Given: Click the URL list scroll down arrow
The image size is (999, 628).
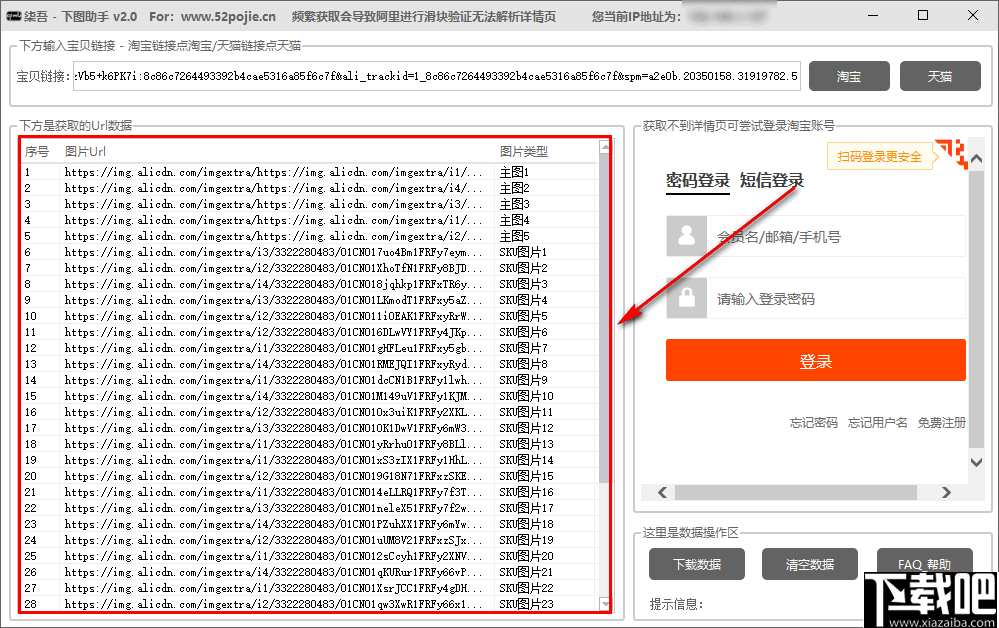Looking at the screenshot, I should click(x=605, y=603).
